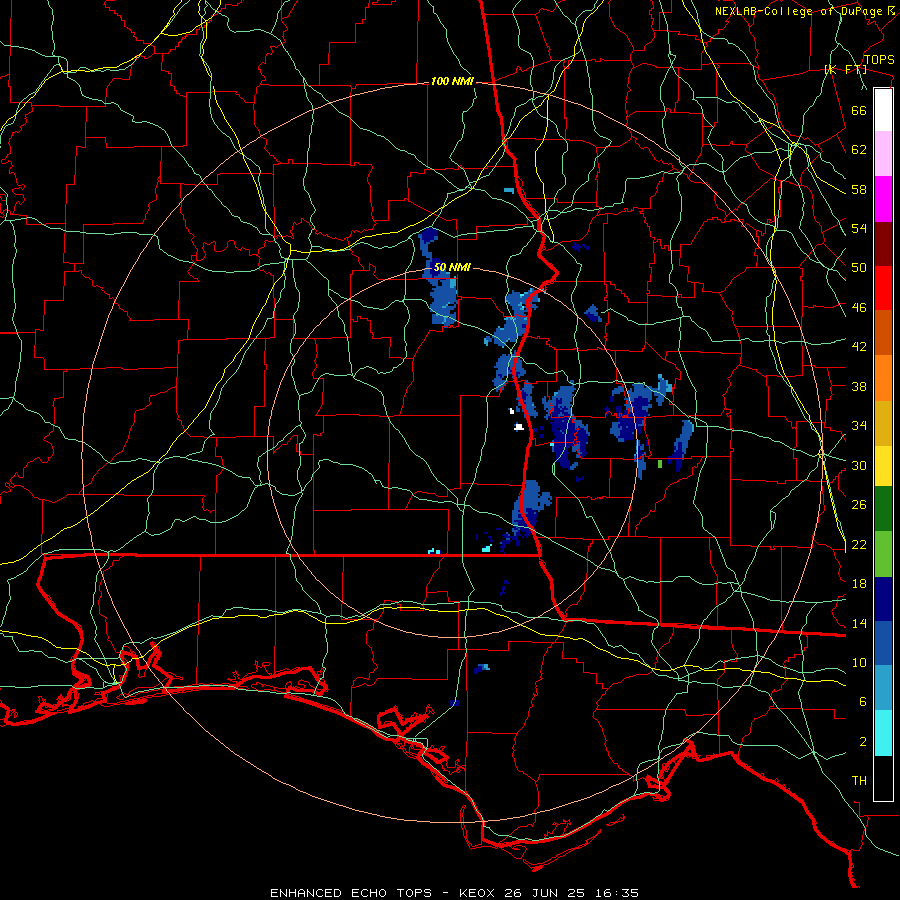Click the legend value '42'
Screen dimensions: 900x900
(859, 347)
